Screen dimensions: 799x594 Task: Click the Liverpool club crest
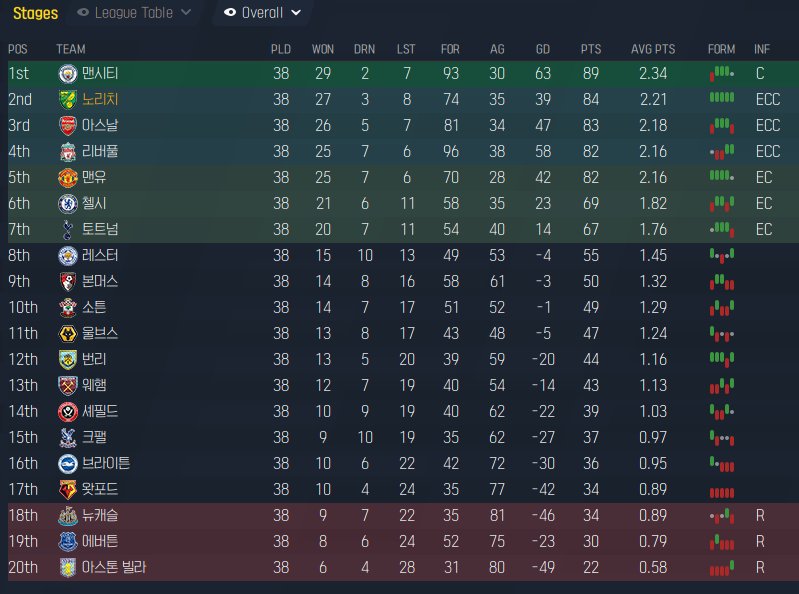point(67,152)
